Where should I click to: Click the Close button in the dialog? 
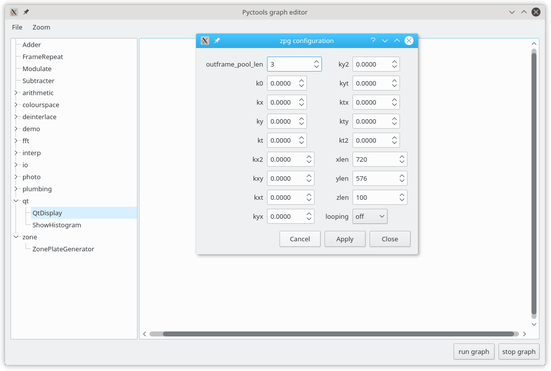coord(390,239)
